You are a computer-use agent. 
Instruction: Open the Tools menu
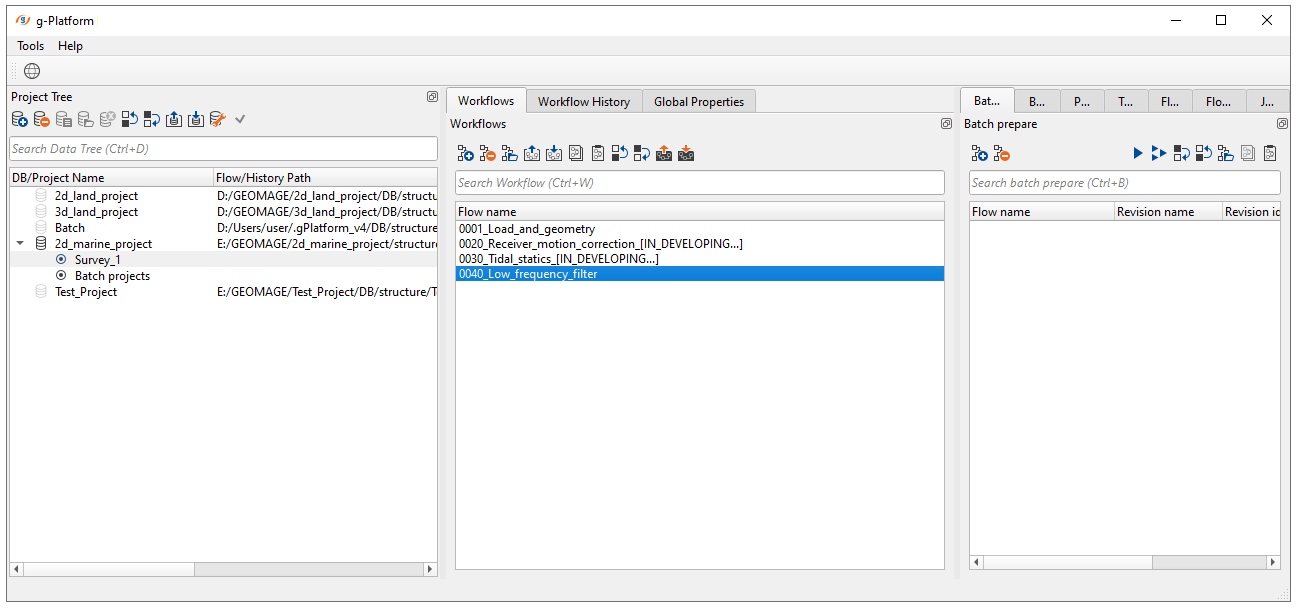pyautogui.click(x=31, y=46)
